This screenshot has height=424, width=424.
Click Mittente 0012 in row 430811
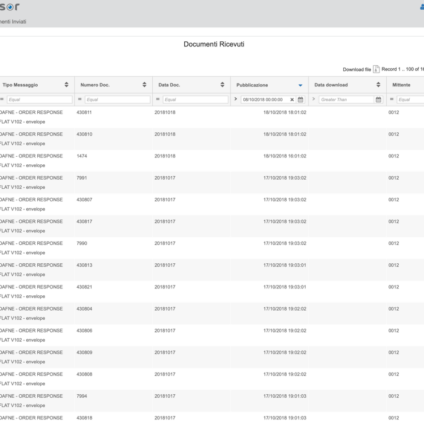click(x=393, y=112)
